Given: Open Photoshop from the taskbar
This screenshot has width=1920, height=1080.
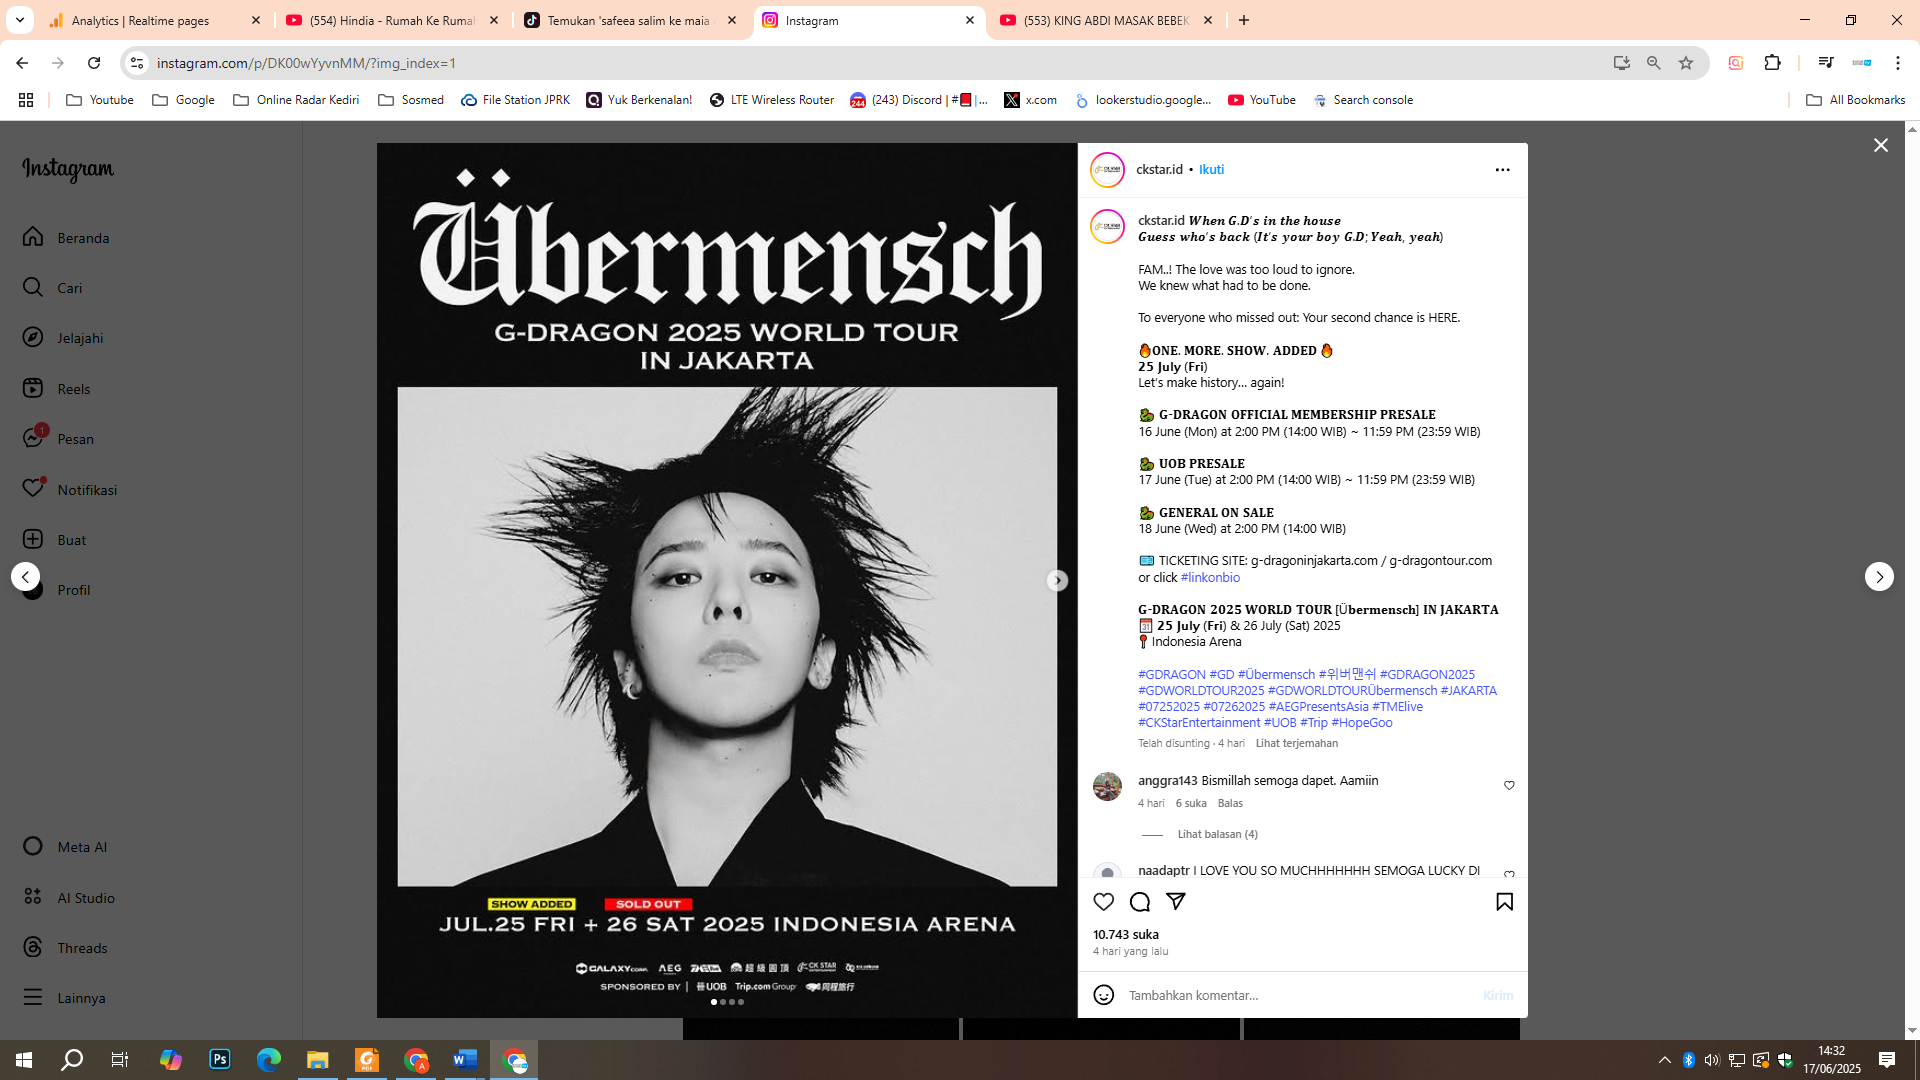Looking at the screenshot, I should pyautogui.click(x=220, y=1060).
